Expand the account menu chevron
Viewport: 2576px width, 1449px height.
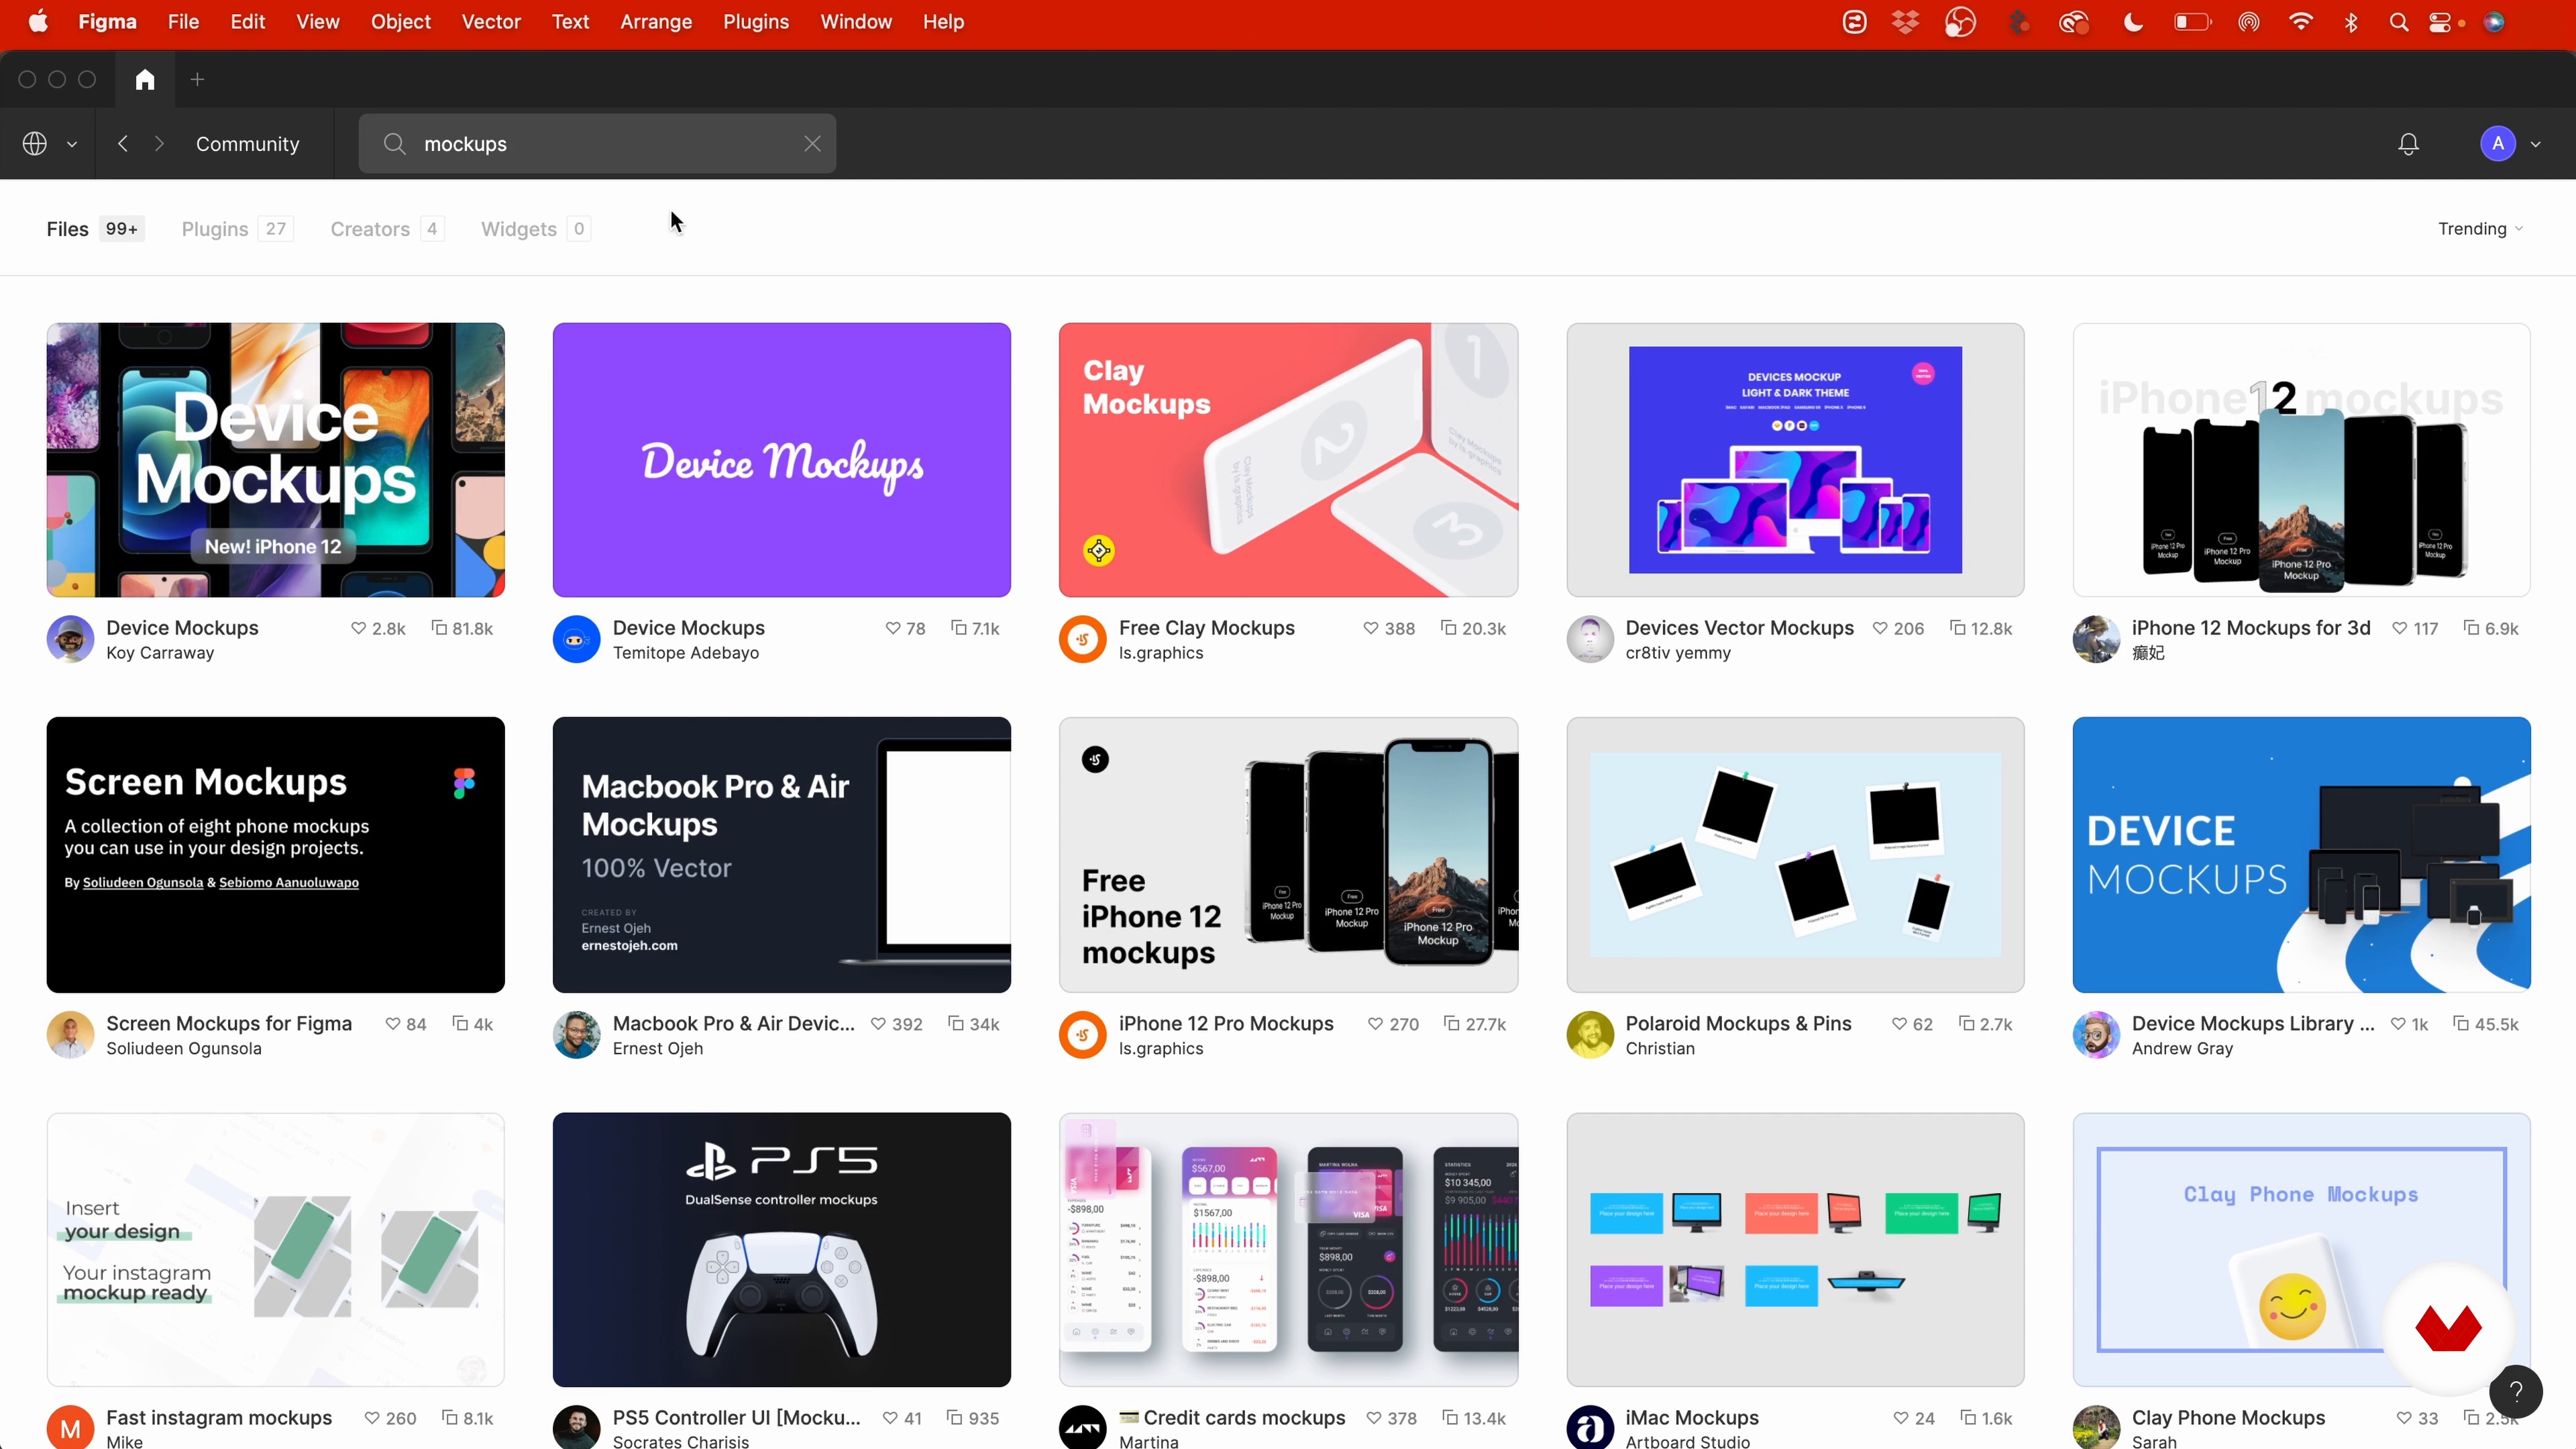(2535, 144)
